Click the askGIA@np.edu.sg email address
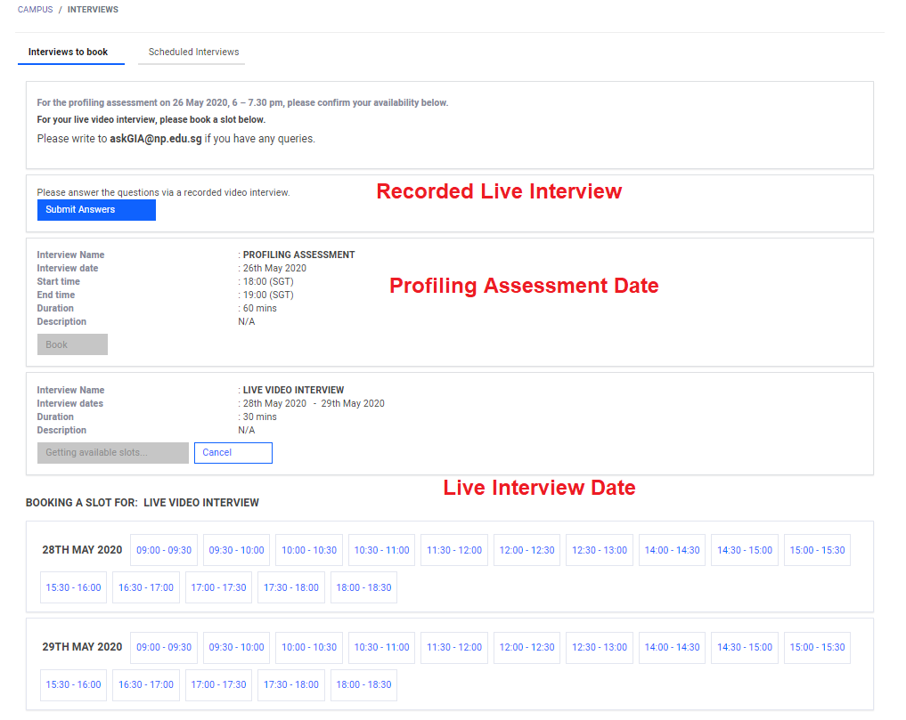This screenshot has height=720, width=906. (x=156, y=139)
